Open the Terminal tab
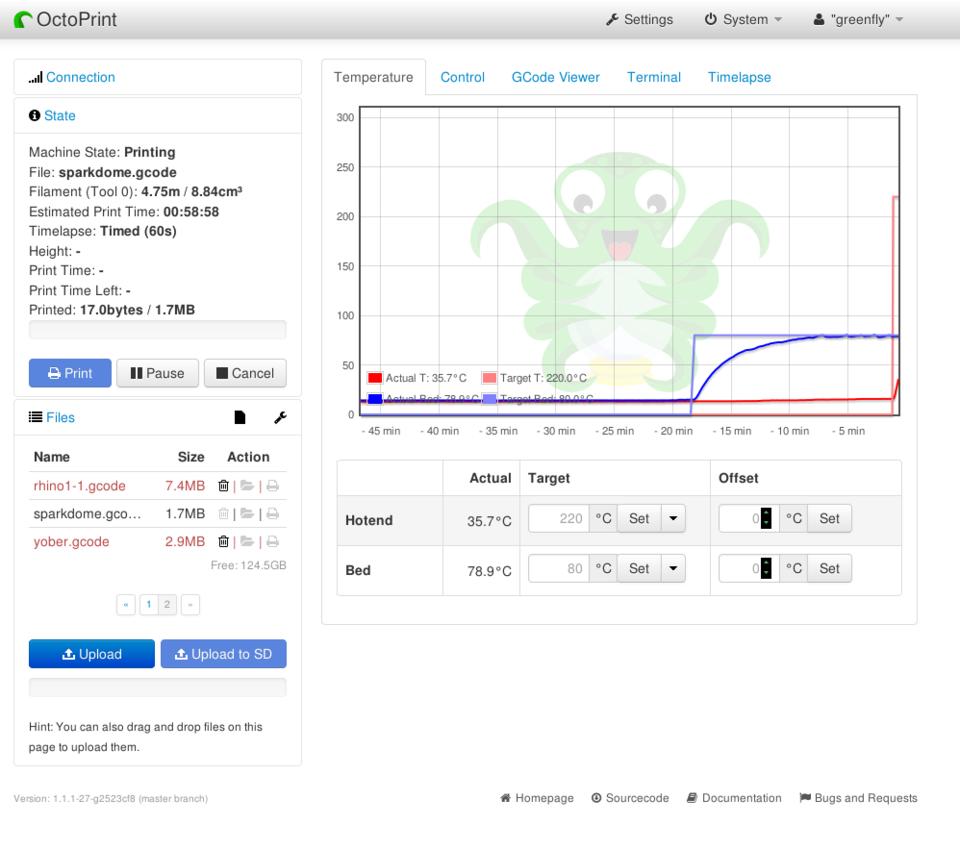 coord(653,77)
